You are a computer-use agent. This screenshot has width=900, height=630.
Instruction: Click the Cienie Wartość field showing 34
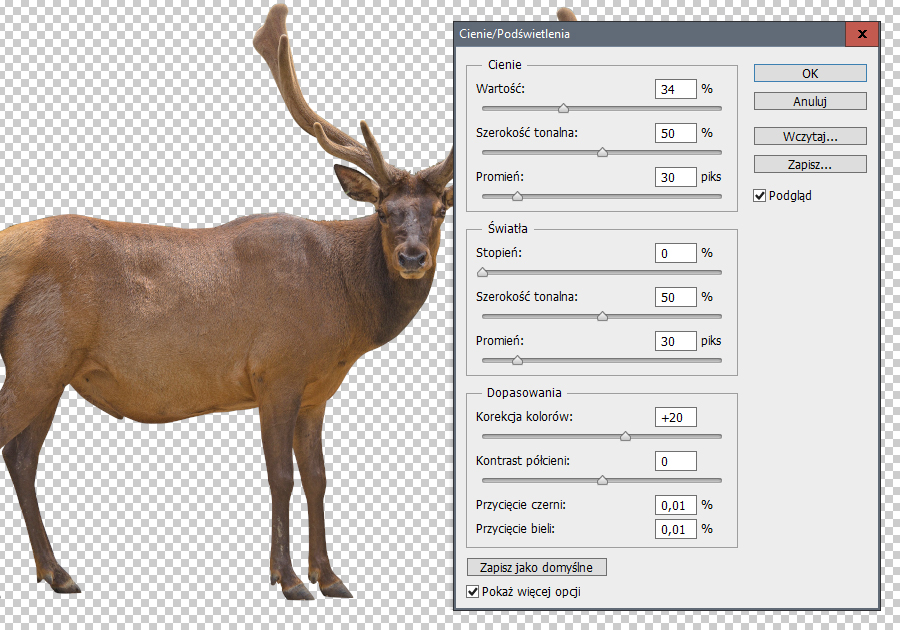[676, 89]
